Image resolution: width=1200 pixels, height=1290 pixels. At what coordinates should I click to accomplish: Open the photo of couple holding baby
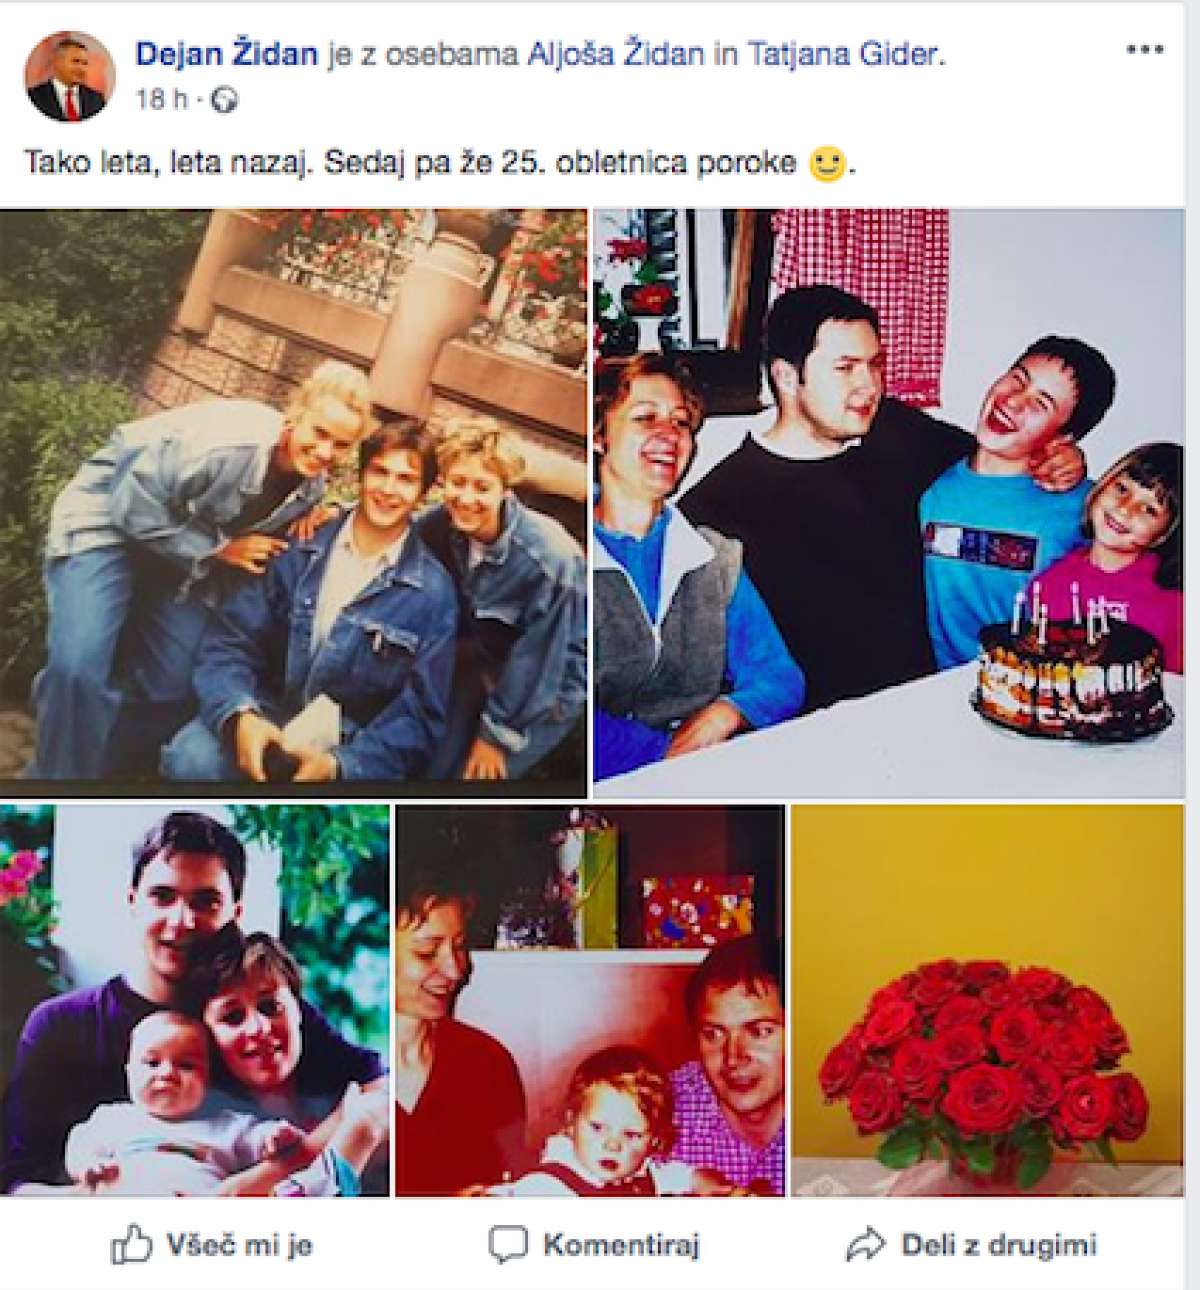pyautogui.click(x=194, y=1000)
